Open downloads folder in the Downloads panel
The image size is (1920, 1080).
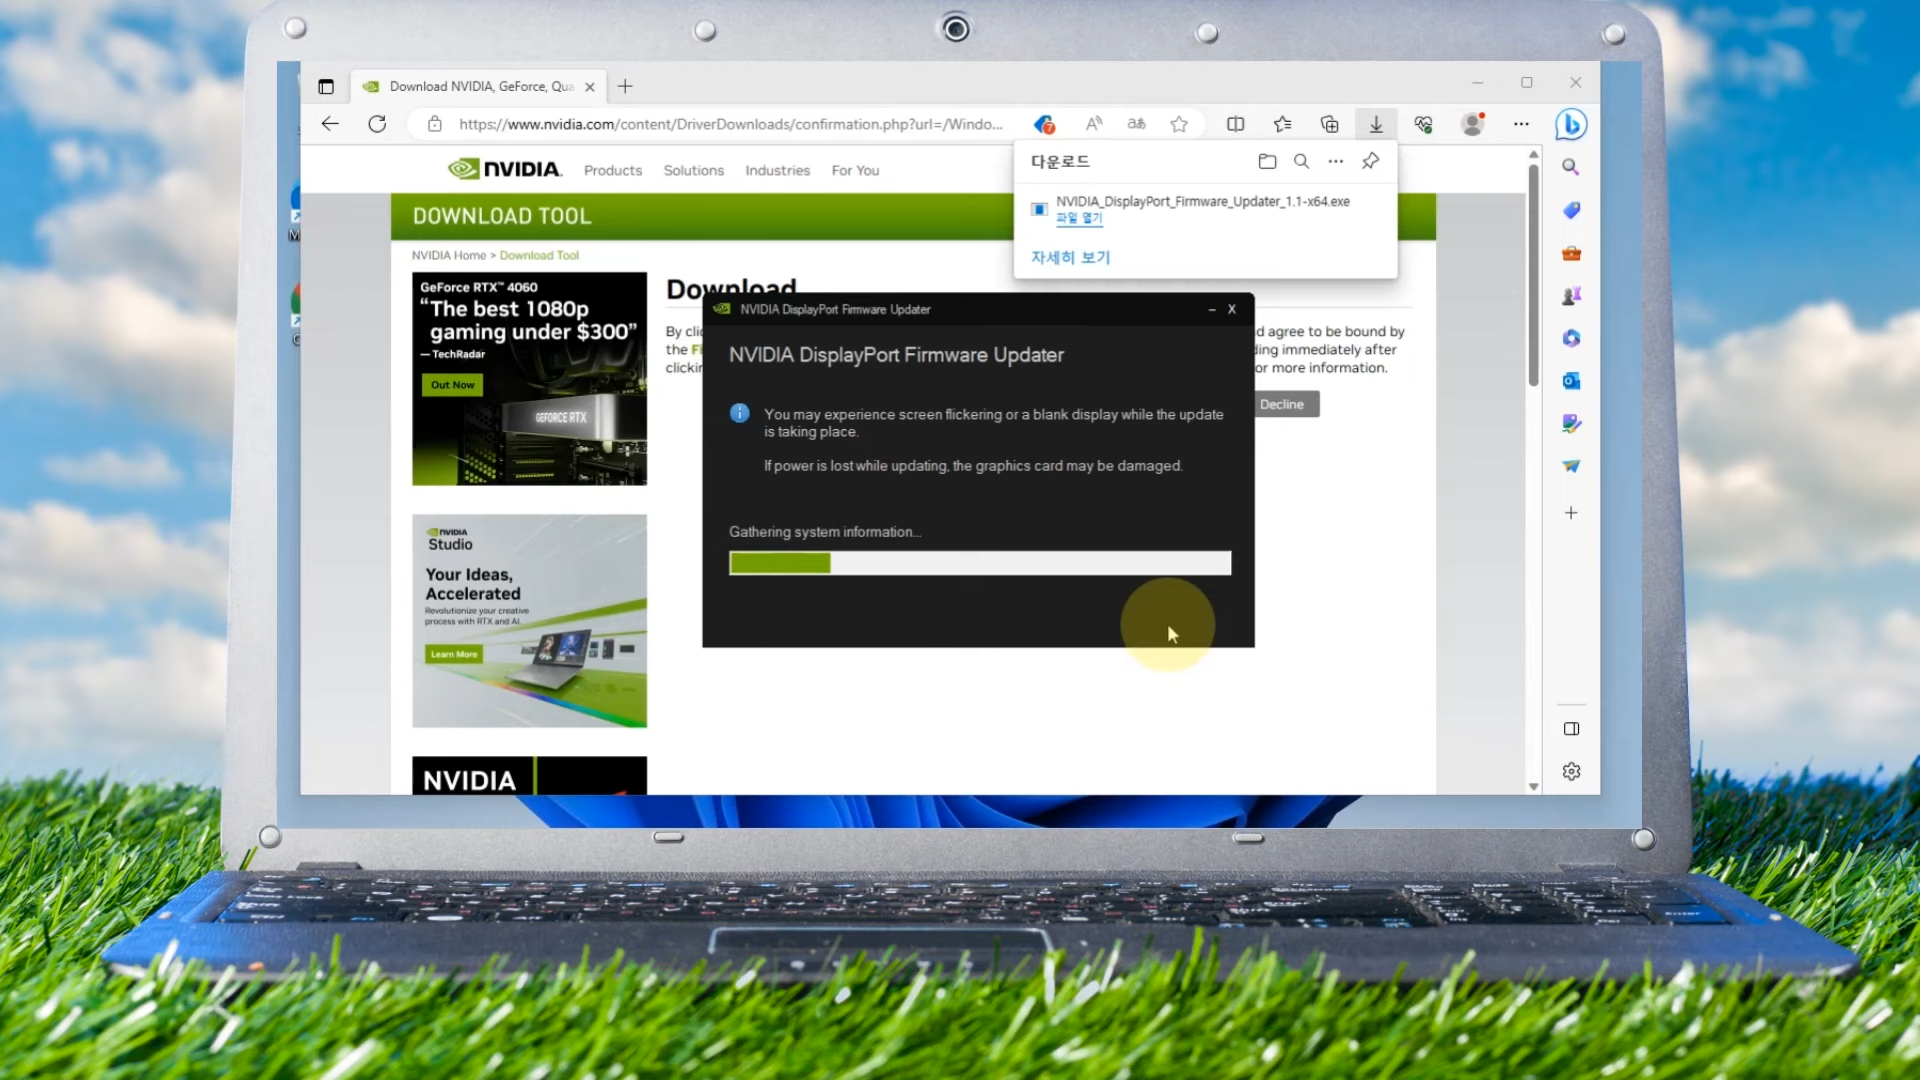click(x=1267, y=161)
